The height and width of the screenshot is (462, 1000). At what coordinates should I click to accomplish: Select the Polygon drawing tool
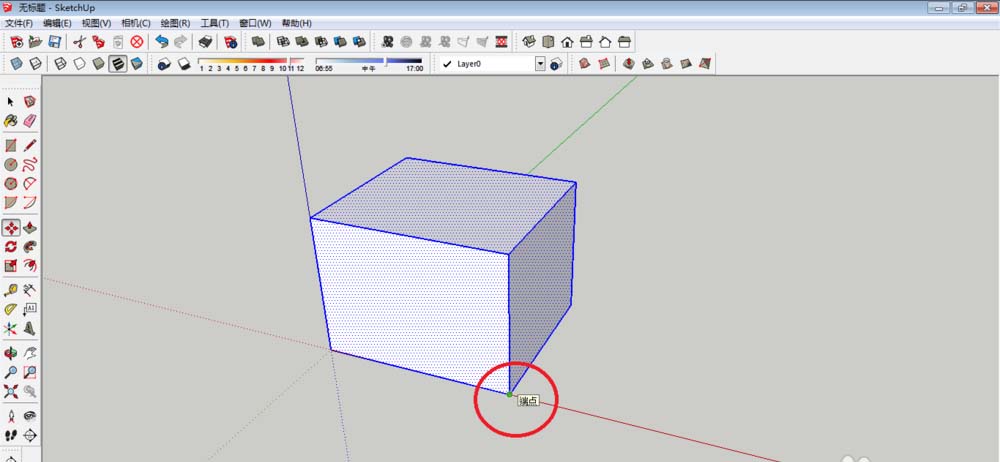(11, 184)
